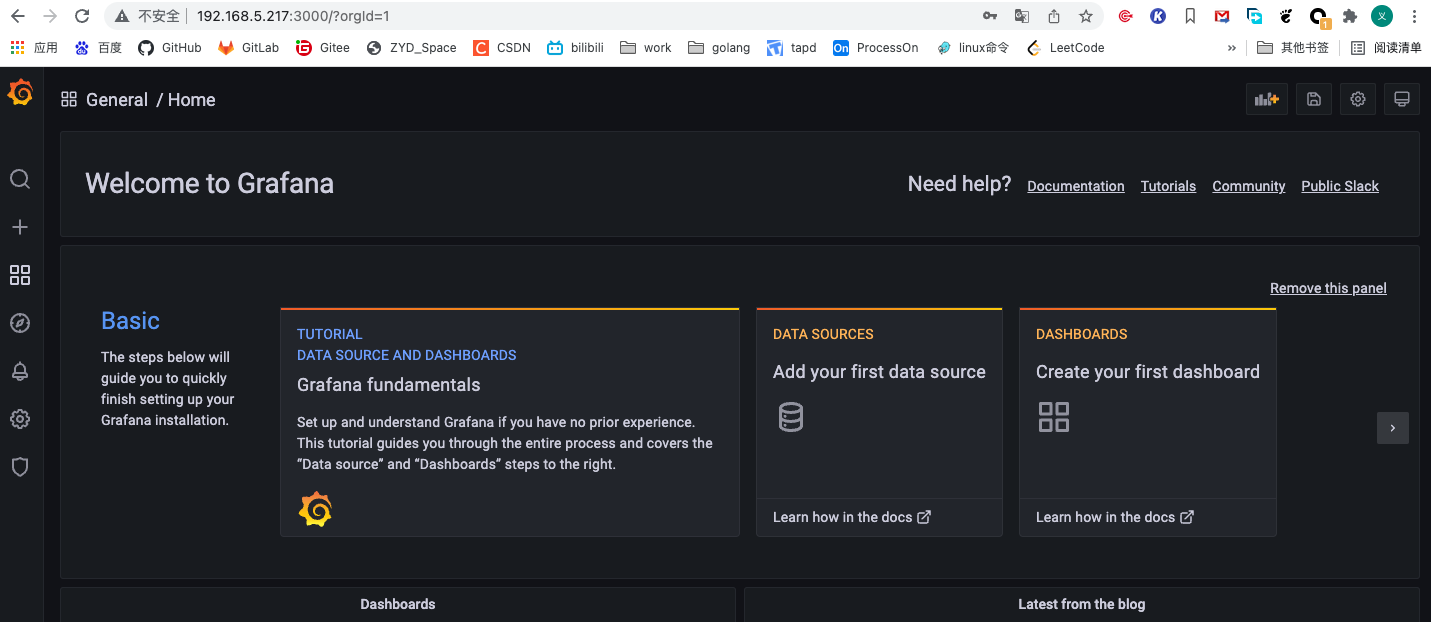Click the Cycle view mode monitor icon
The height and width of the screenshot is (622, 1431).
pyautogui.click(x=1402, y=99)
